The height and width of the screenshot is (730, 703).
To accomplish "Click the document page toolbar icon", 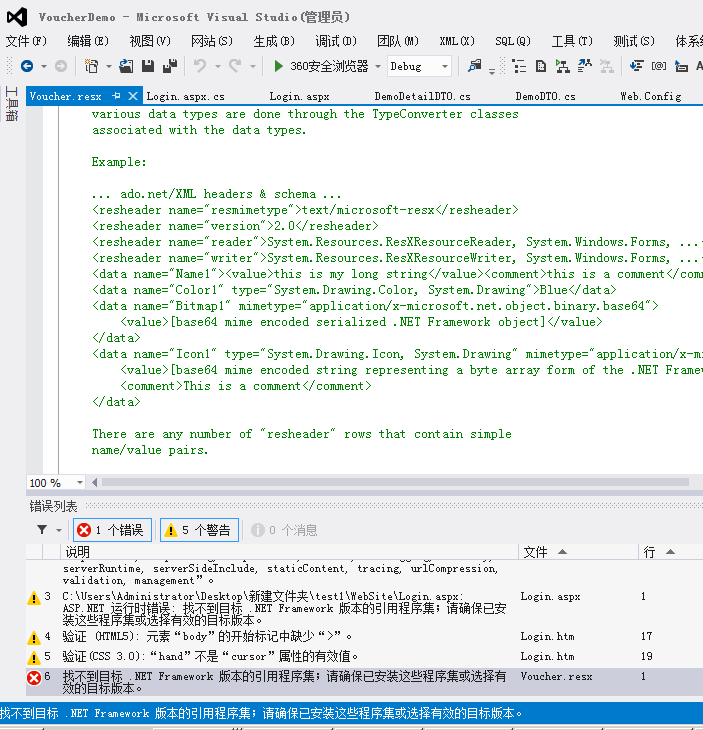I will (x=541, y=66).
